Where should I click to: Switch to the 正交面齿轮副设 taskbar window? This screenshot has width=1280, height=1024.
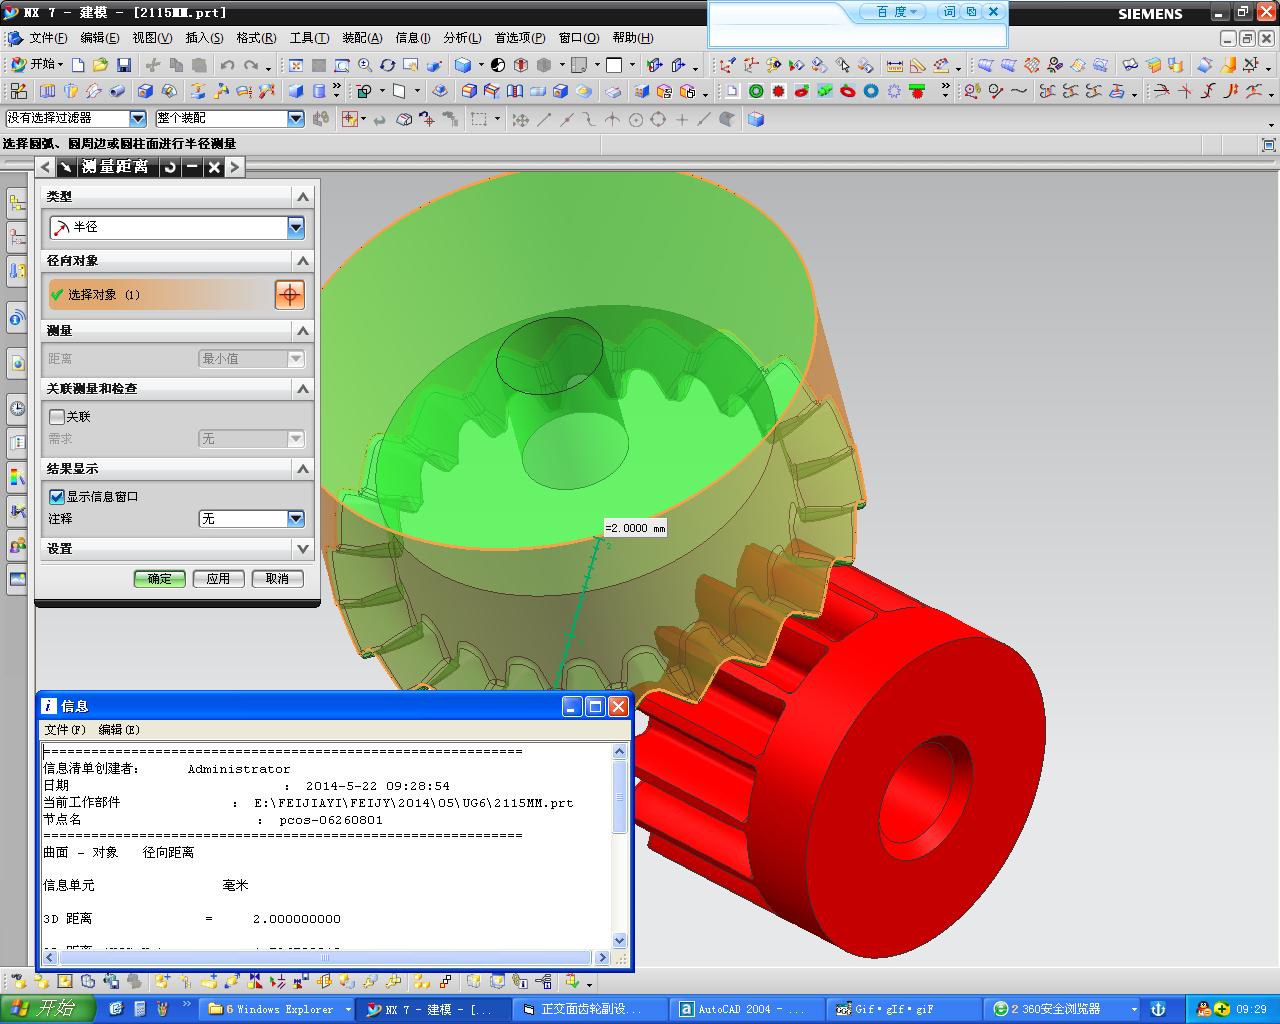pos(589,1009)
